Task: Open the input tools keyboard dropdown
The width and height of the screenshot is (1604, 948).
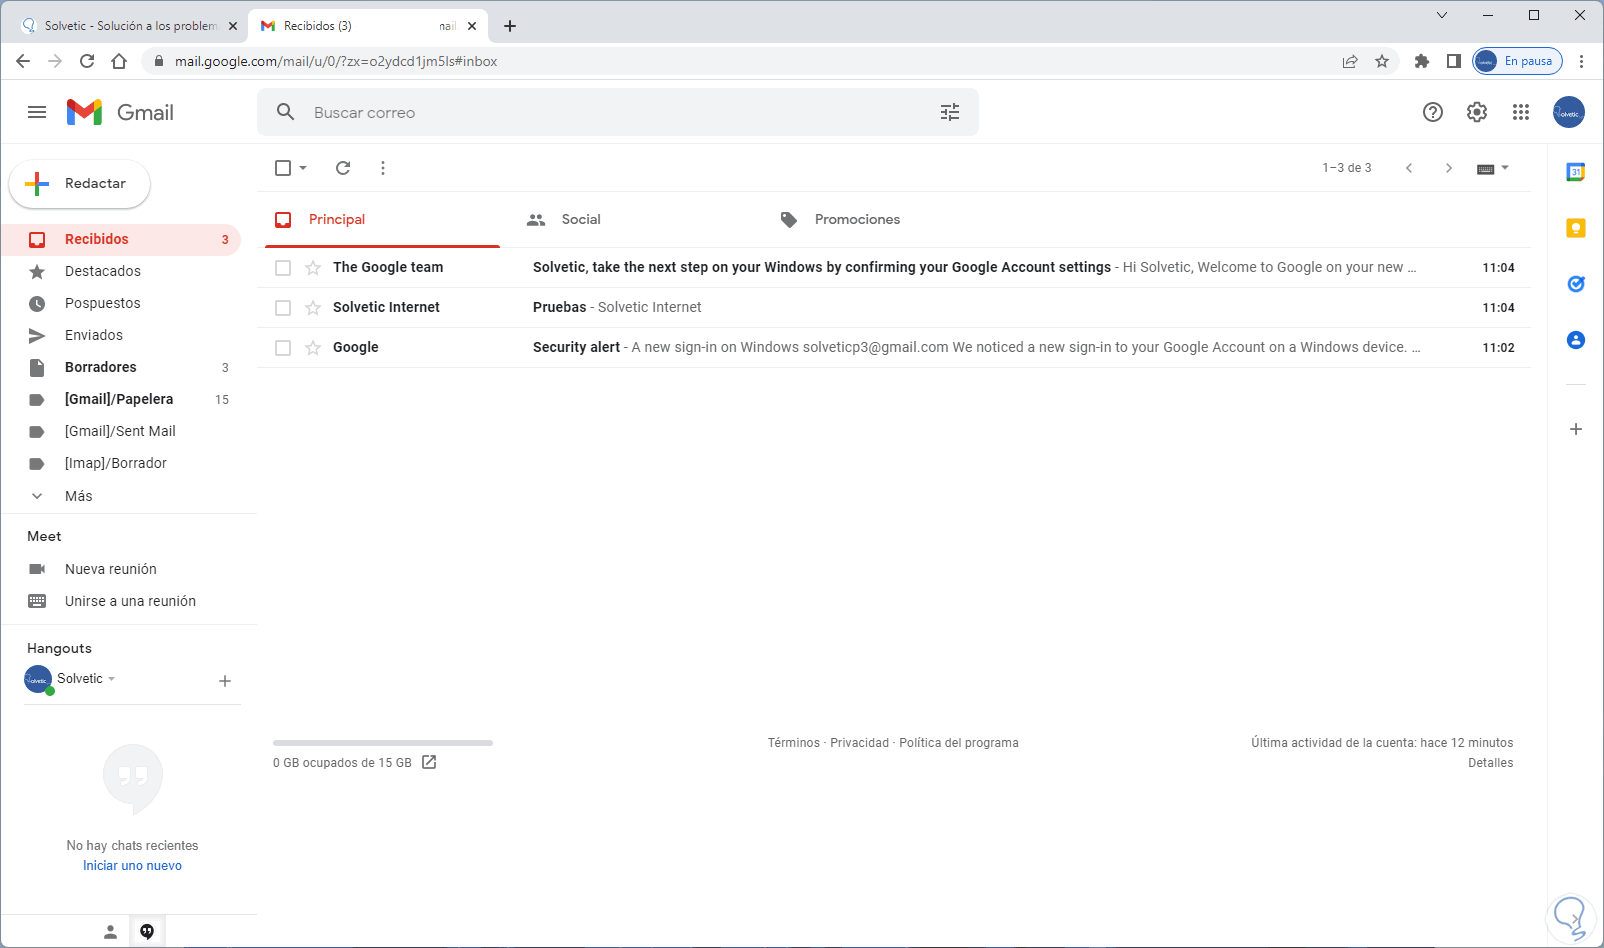Action: tap(1493, 168)
